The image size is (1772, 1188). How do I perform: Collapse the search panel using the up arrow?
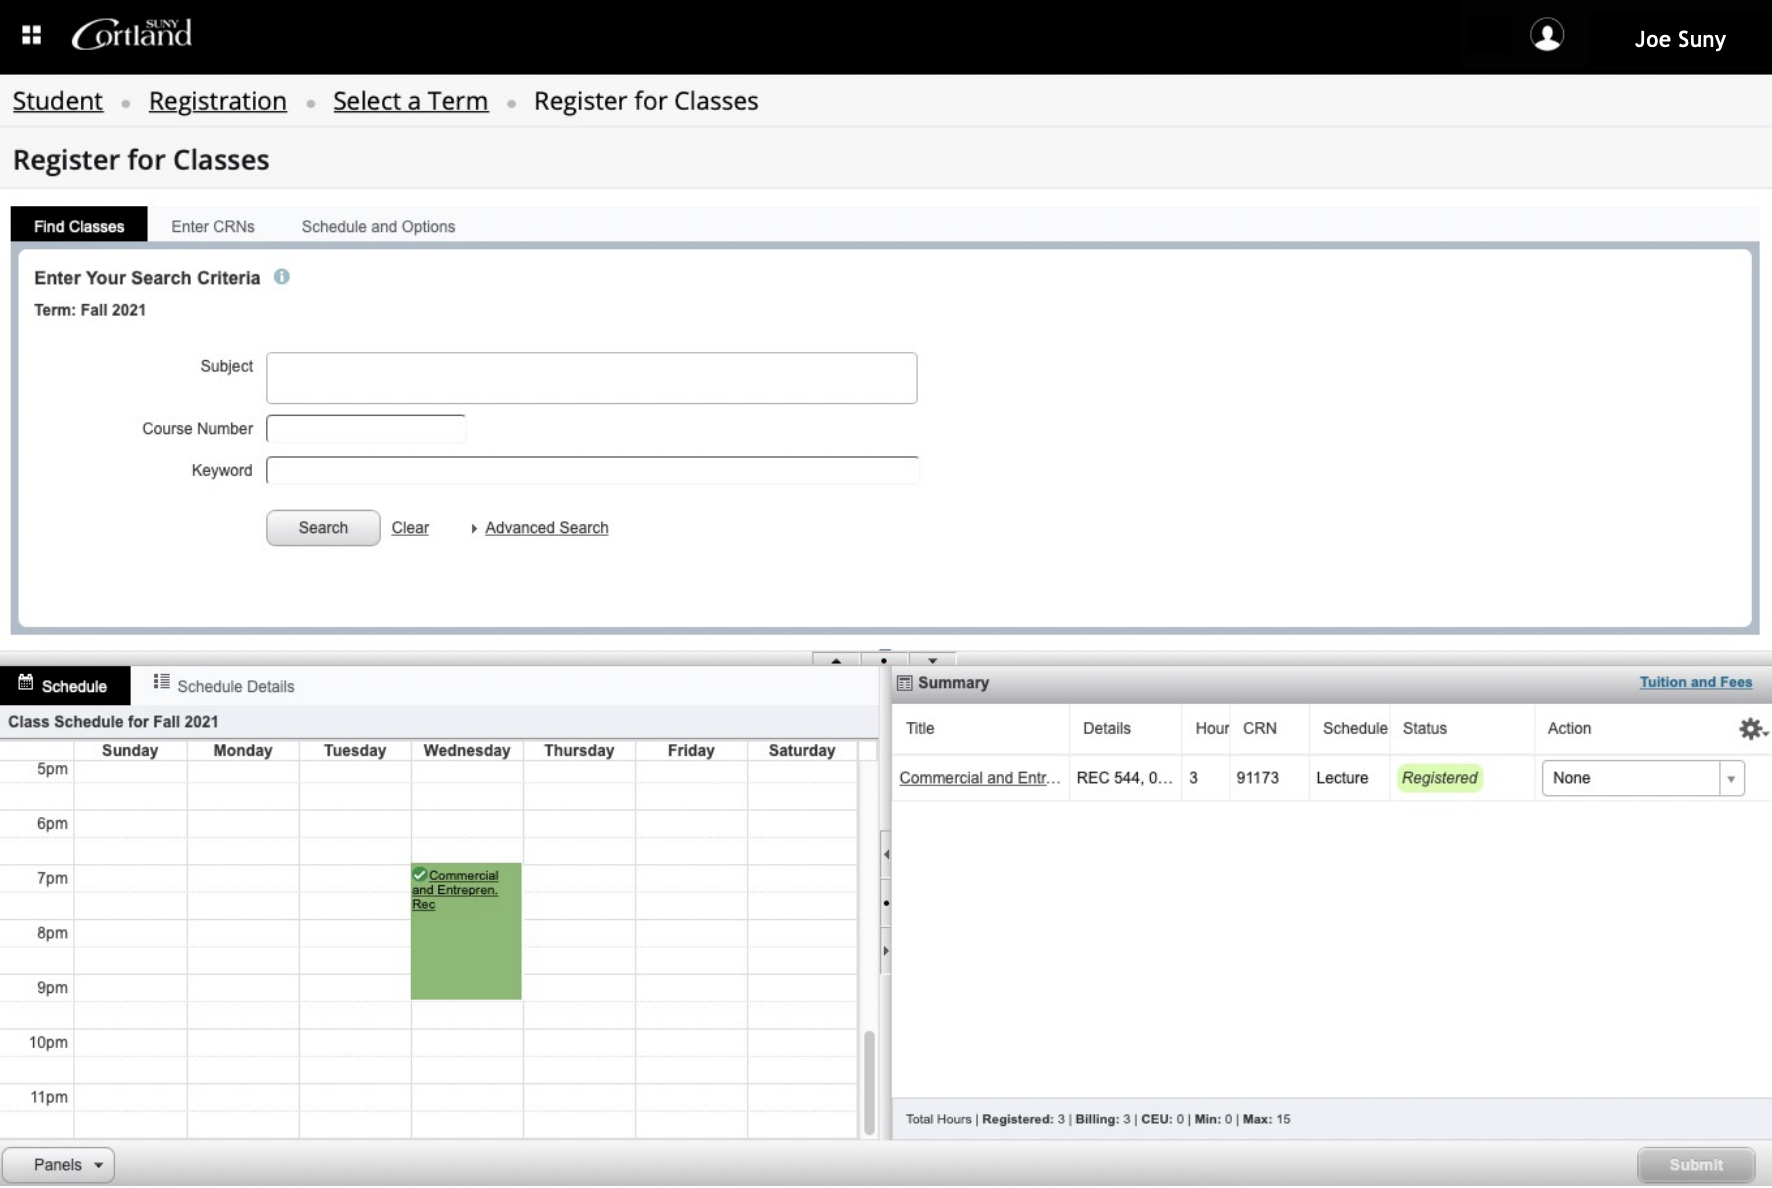835,660
